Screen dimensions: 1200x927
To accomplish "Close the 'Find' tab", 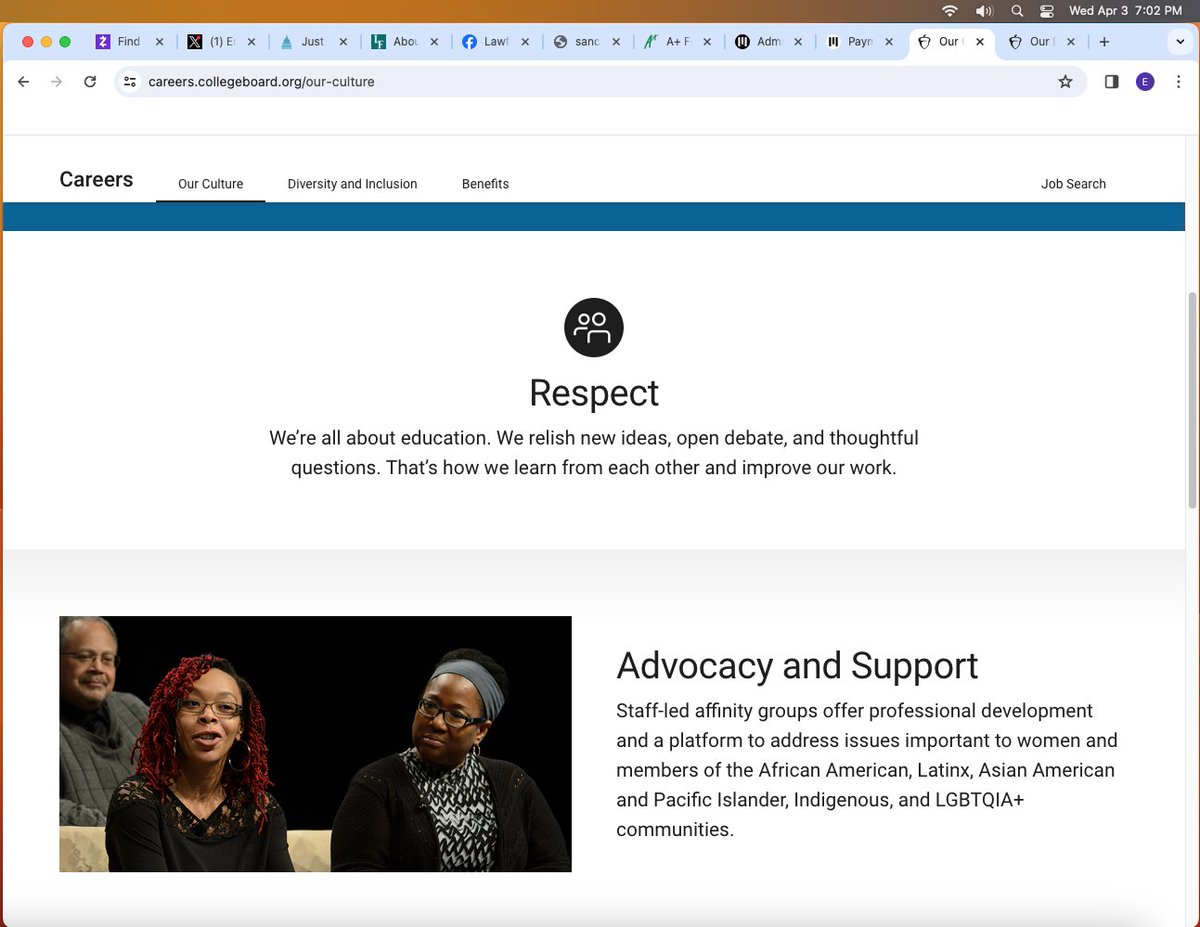I will click(159, 42).
